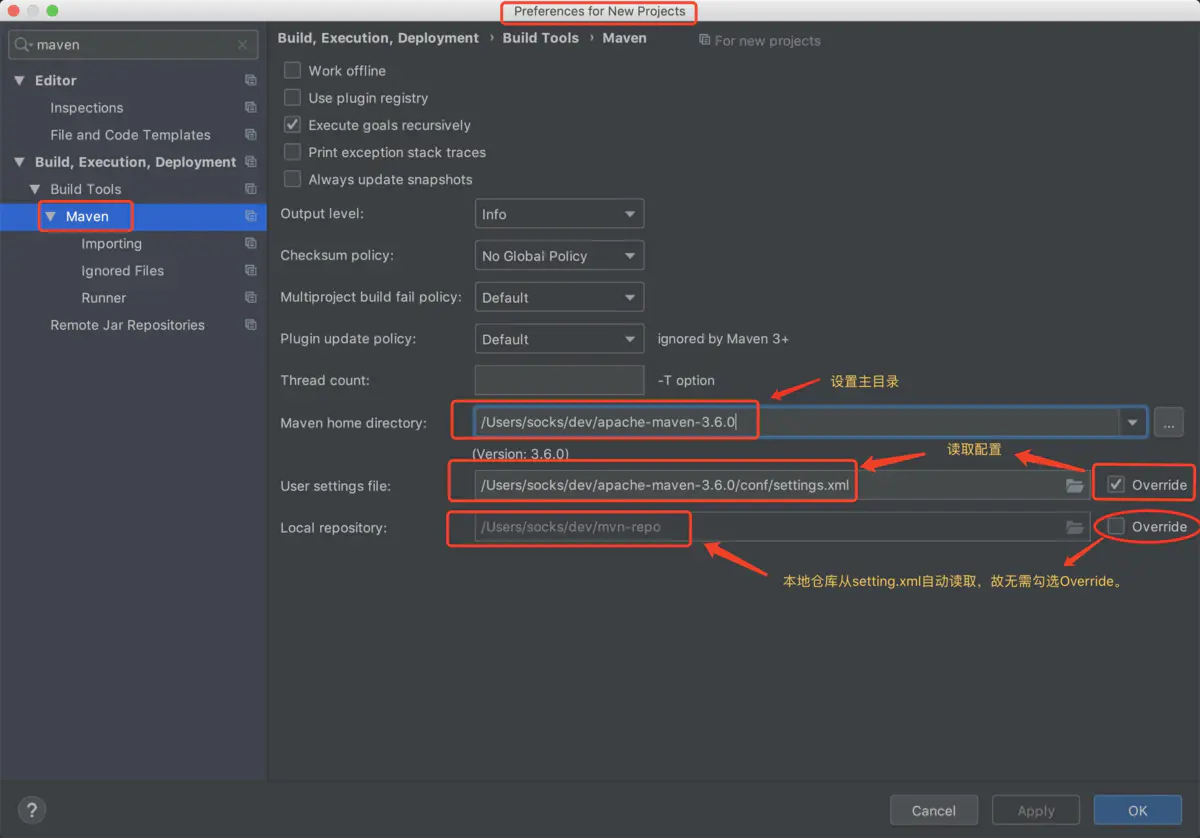Image resolution: width=1200 pixels, height=838 pixels.
Task: Click the help question mark icon
Action: click(x=31, y=809)
